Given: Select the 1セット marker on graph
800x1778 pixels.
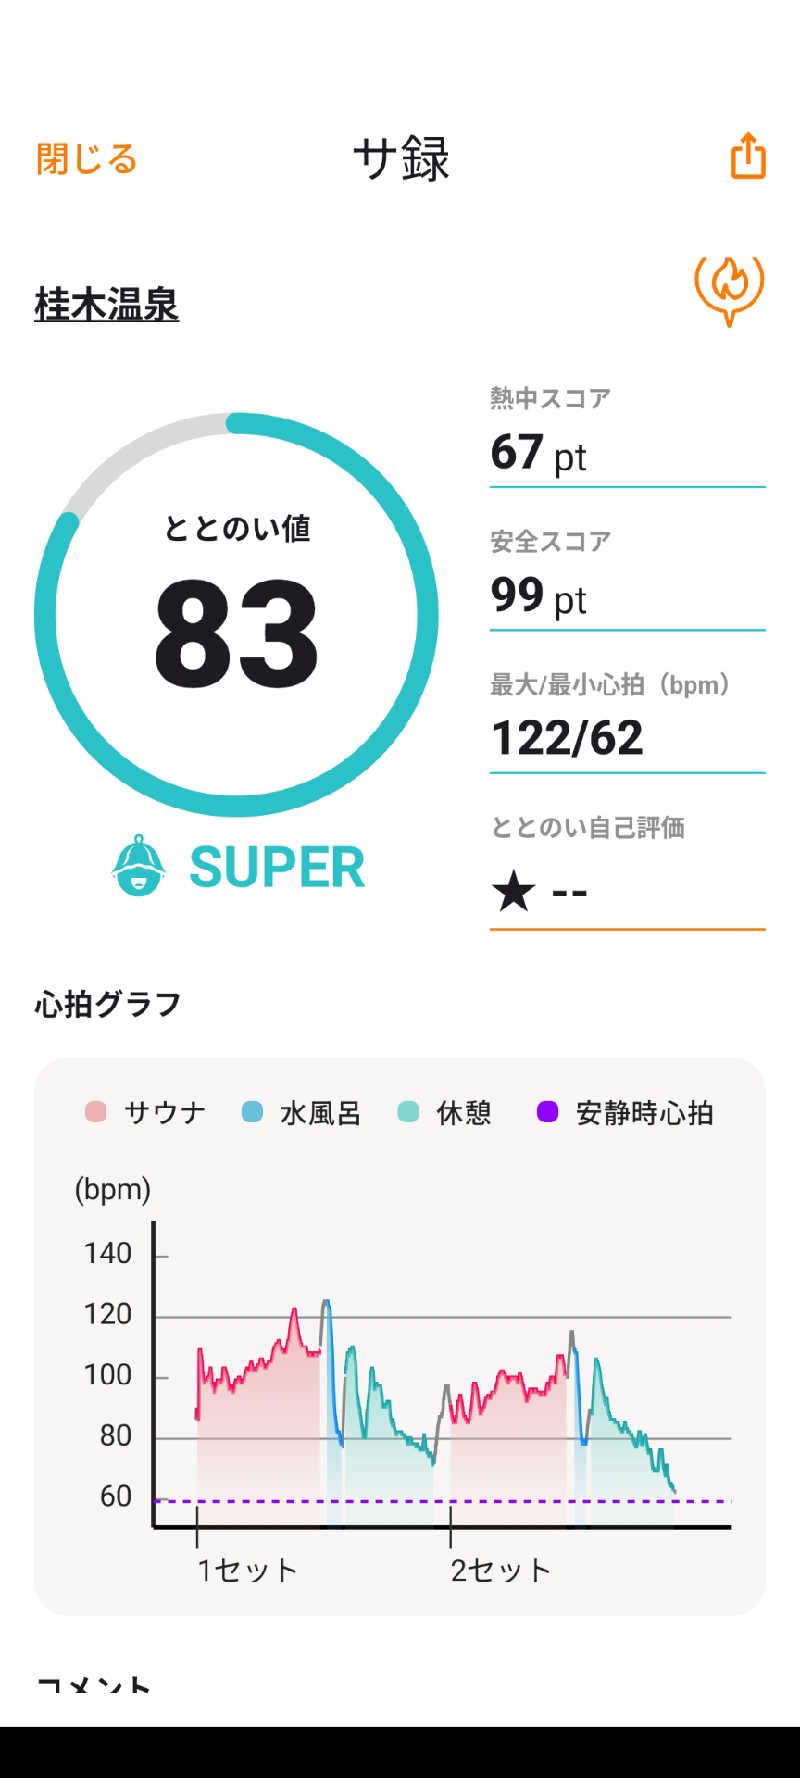Looking at the screenshot, I should click(246, 1570).
